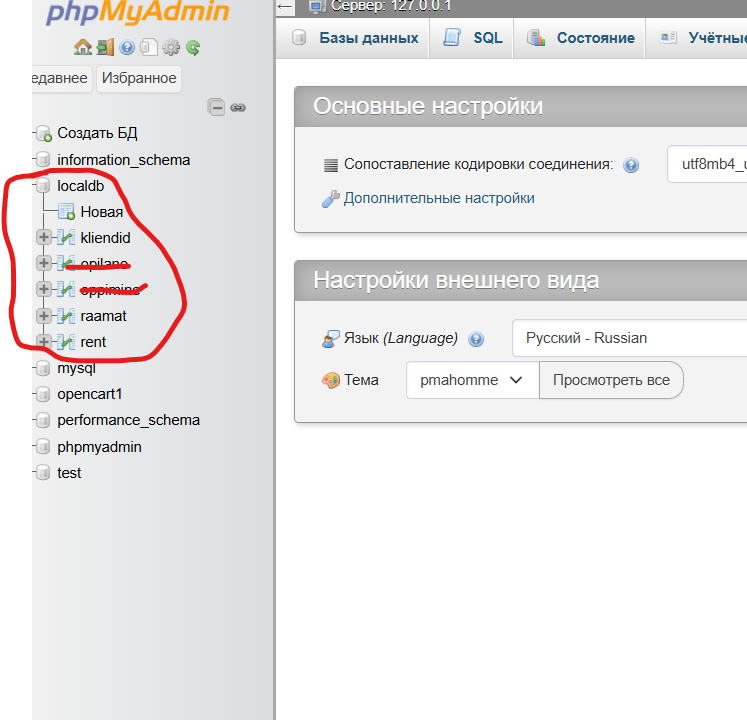This screenshot has height=720, width=747.
Task: Reload navigation panel with green refresh icon
Action: [x=193, y=47]
